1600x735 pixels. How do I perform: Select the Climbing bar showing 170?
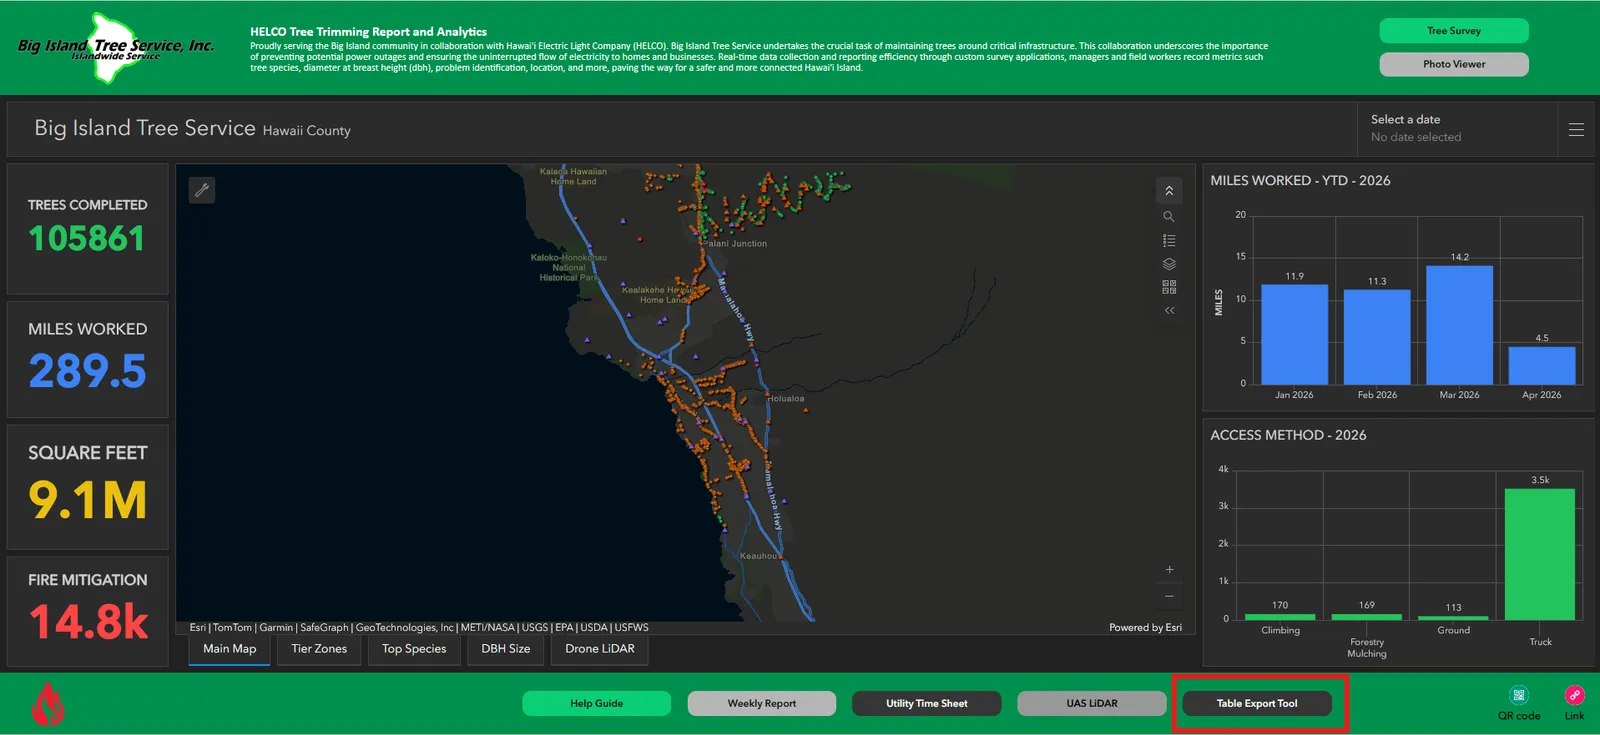point(1280,617)
